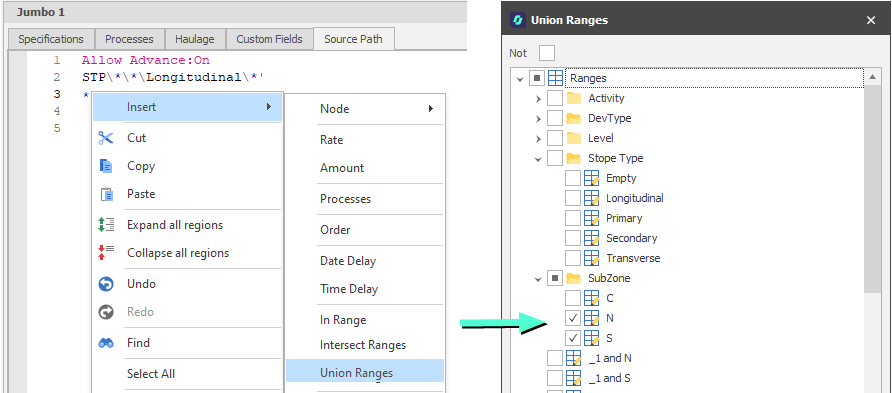Click the Collapse all regions icon
Viewport: 892px width, 393px height.
pos(106,253)
